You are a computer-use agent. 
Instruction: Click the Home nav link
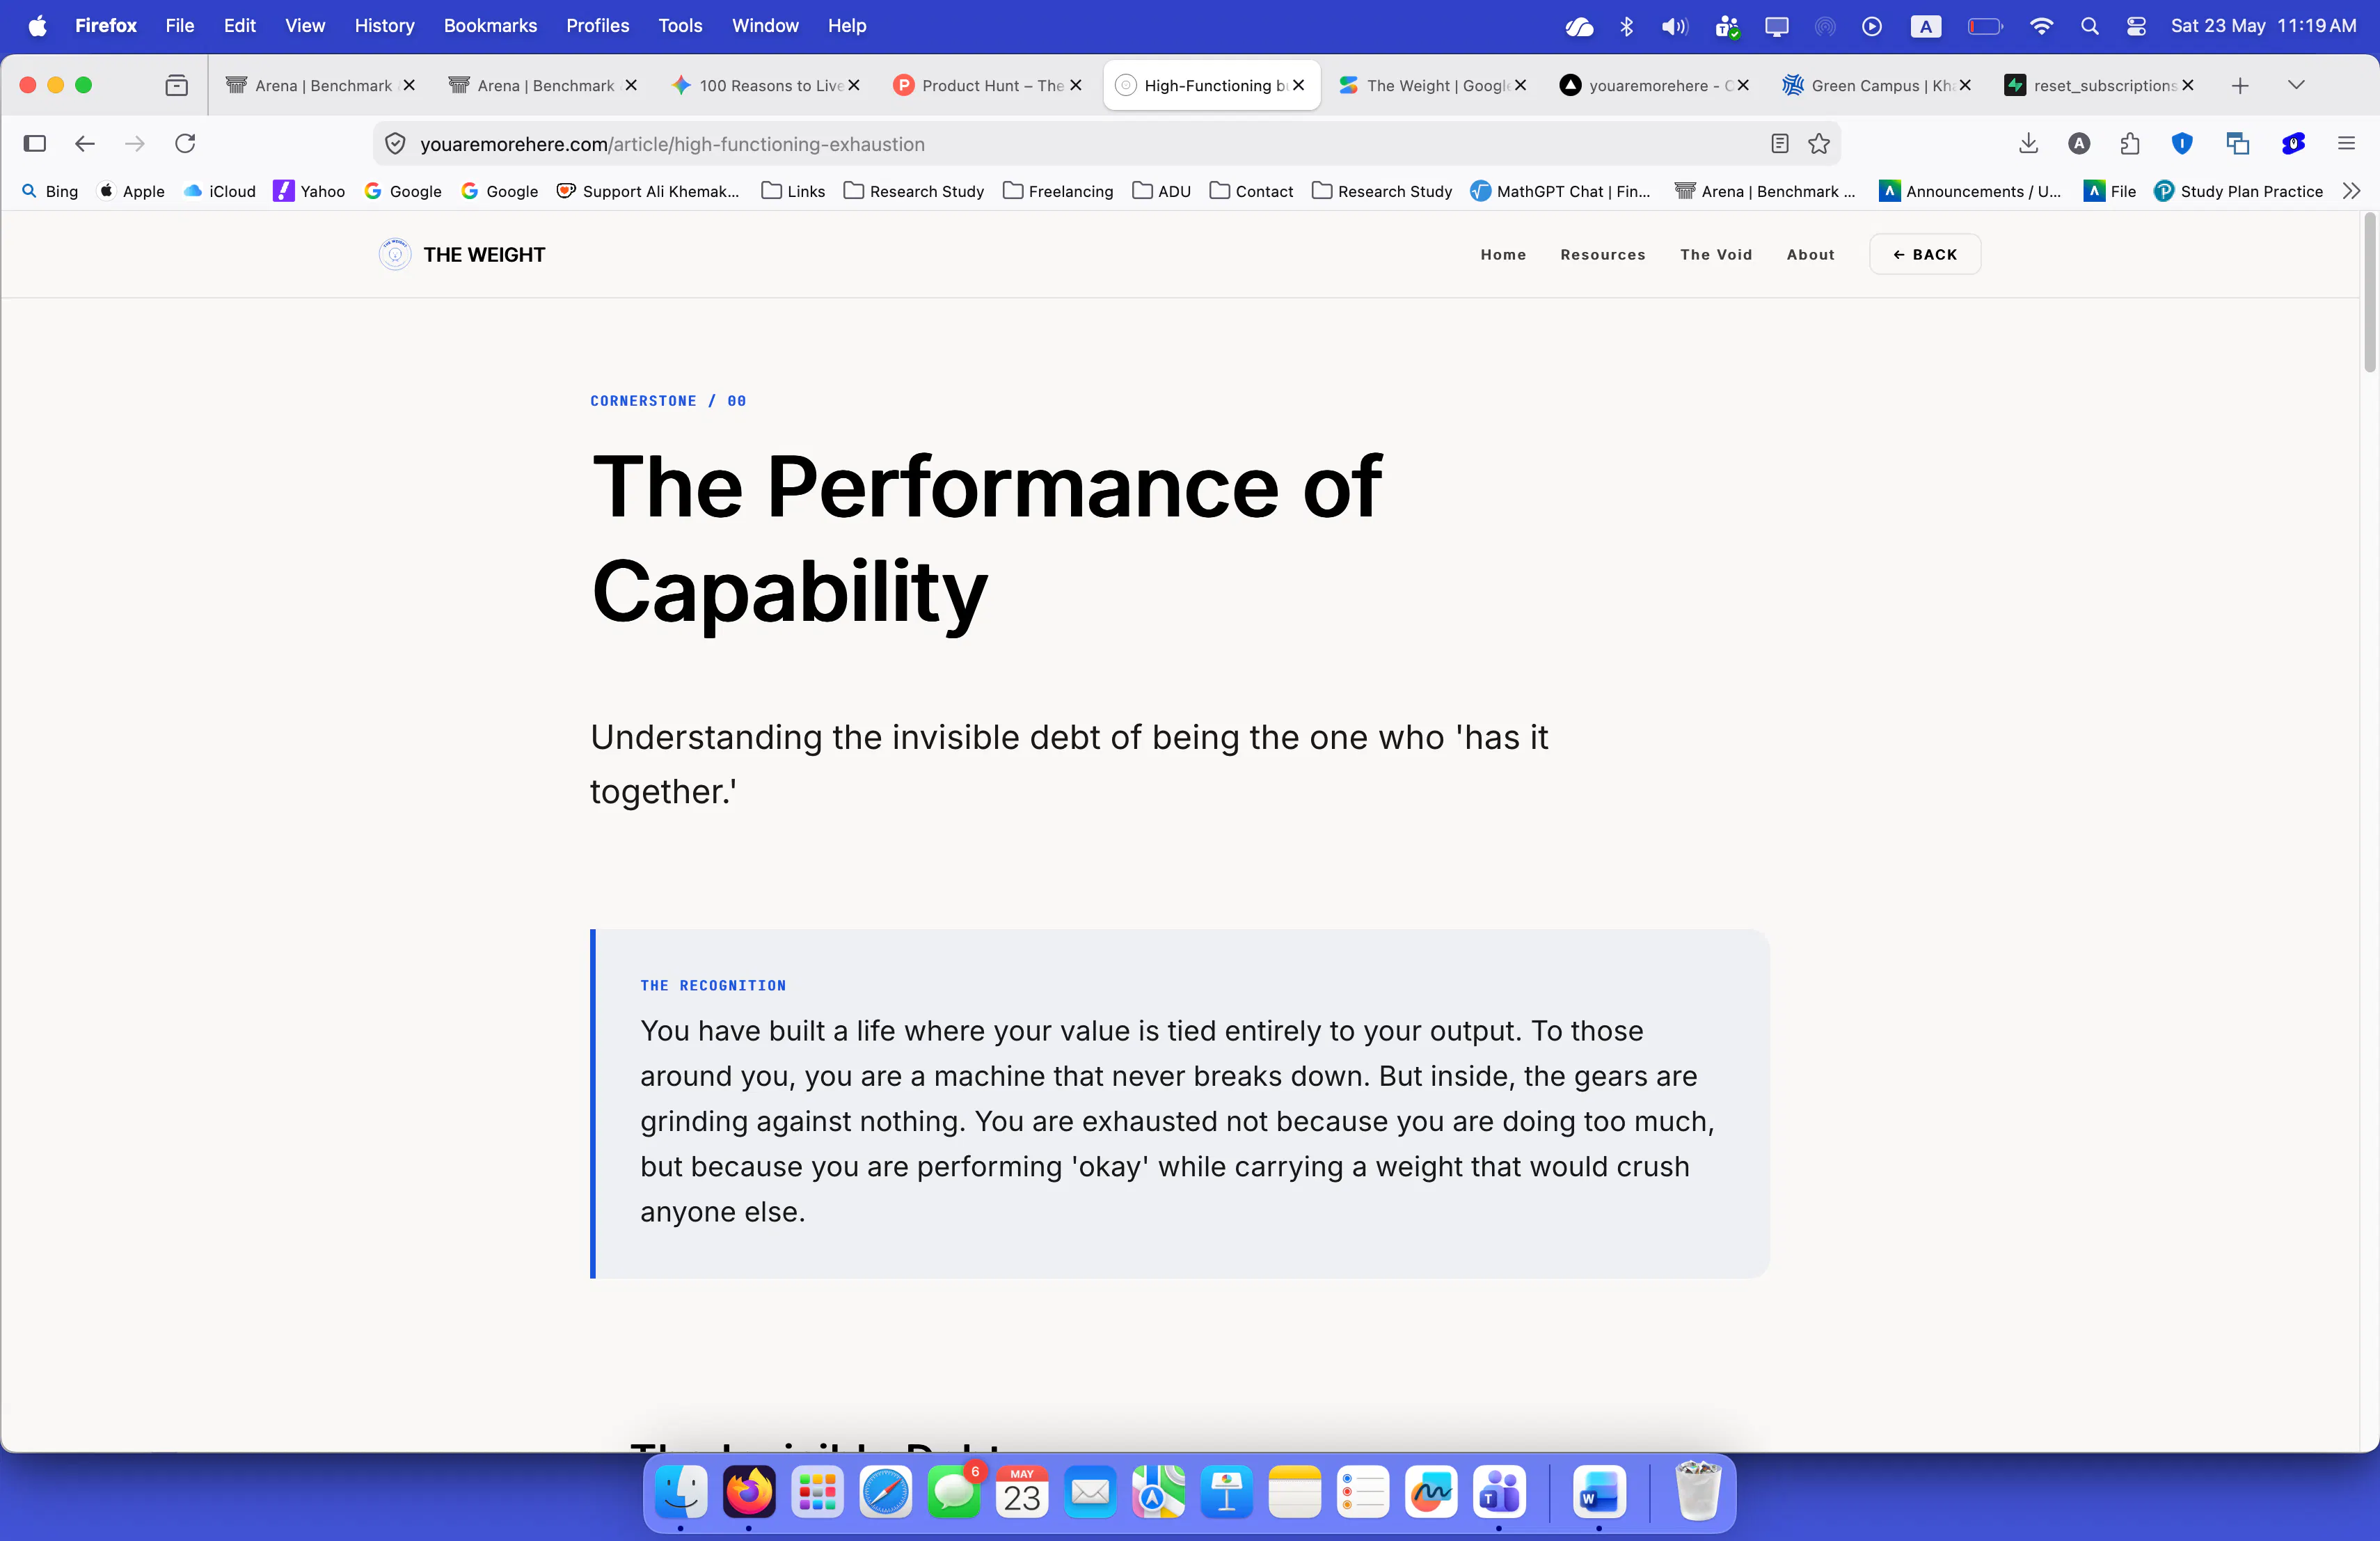coord(1503,255)
